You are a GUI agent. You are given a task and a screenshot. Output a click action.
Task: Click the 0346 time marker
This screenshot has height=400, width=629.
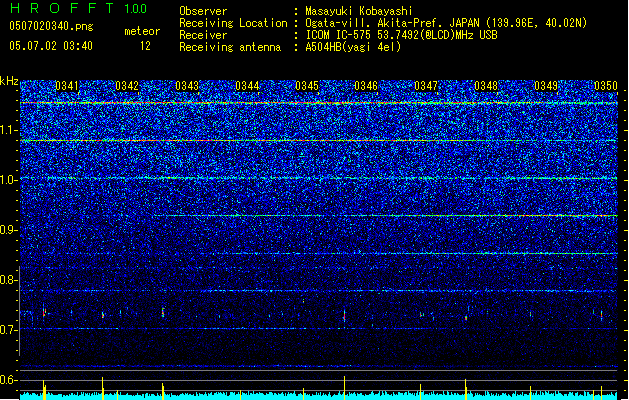point(366,86)
